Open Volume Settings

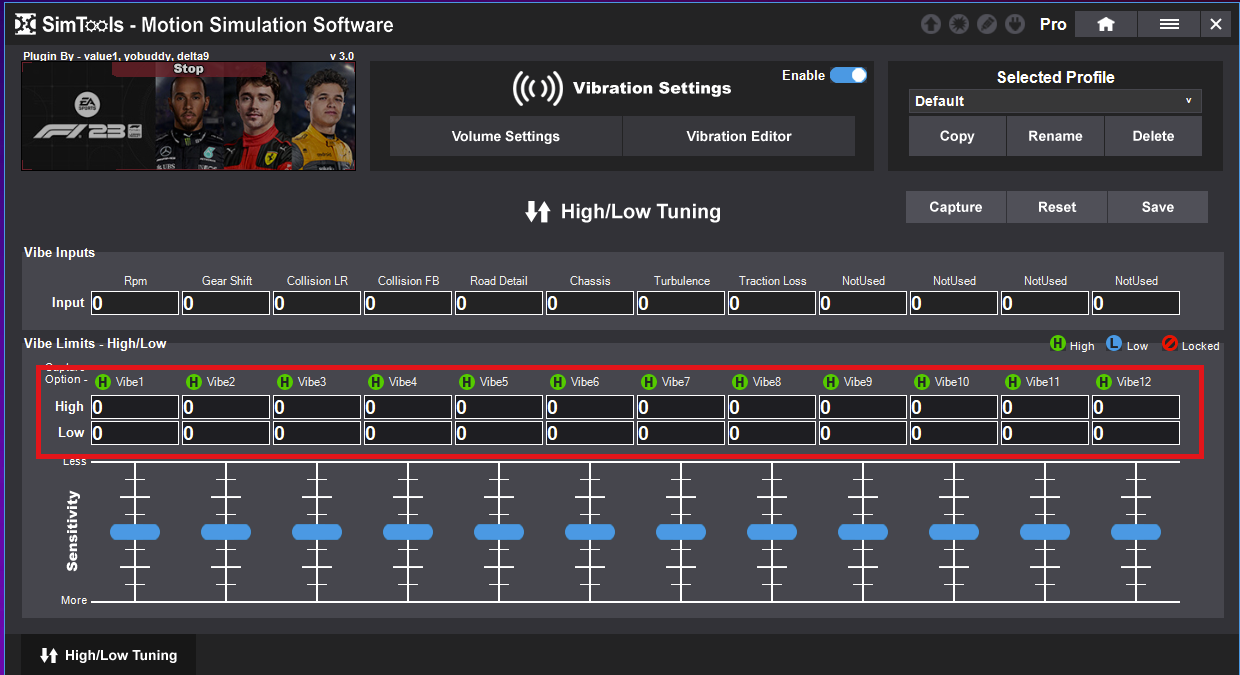506,136
